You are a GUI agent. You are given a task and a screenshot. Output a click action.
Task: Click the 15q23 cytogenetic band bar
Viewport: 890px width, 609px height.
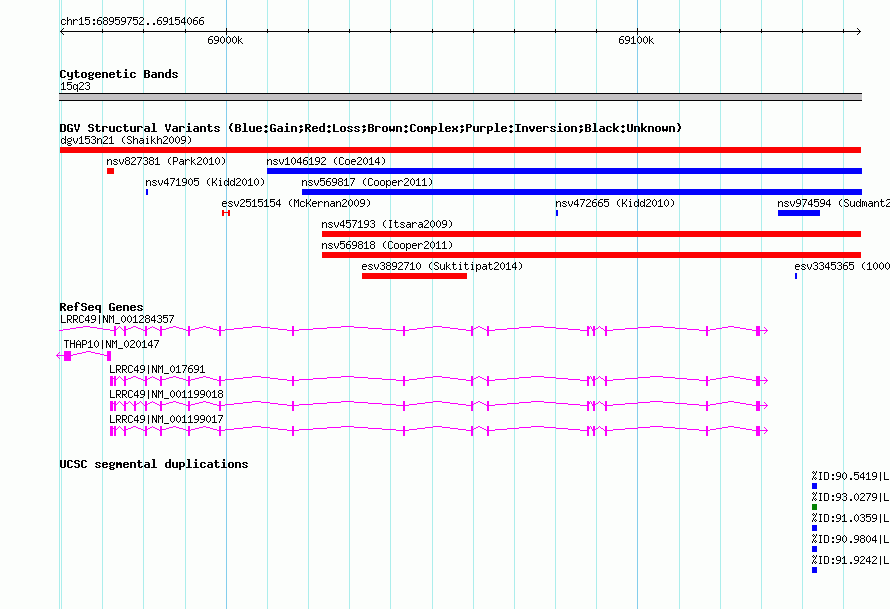point(460,97)
